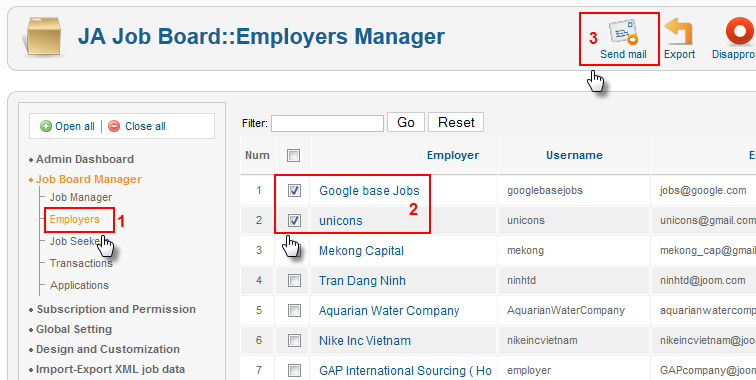Screen dimensions: 756x380
Task: Collapse the Job Board Manager section
Action: point(89,179)
